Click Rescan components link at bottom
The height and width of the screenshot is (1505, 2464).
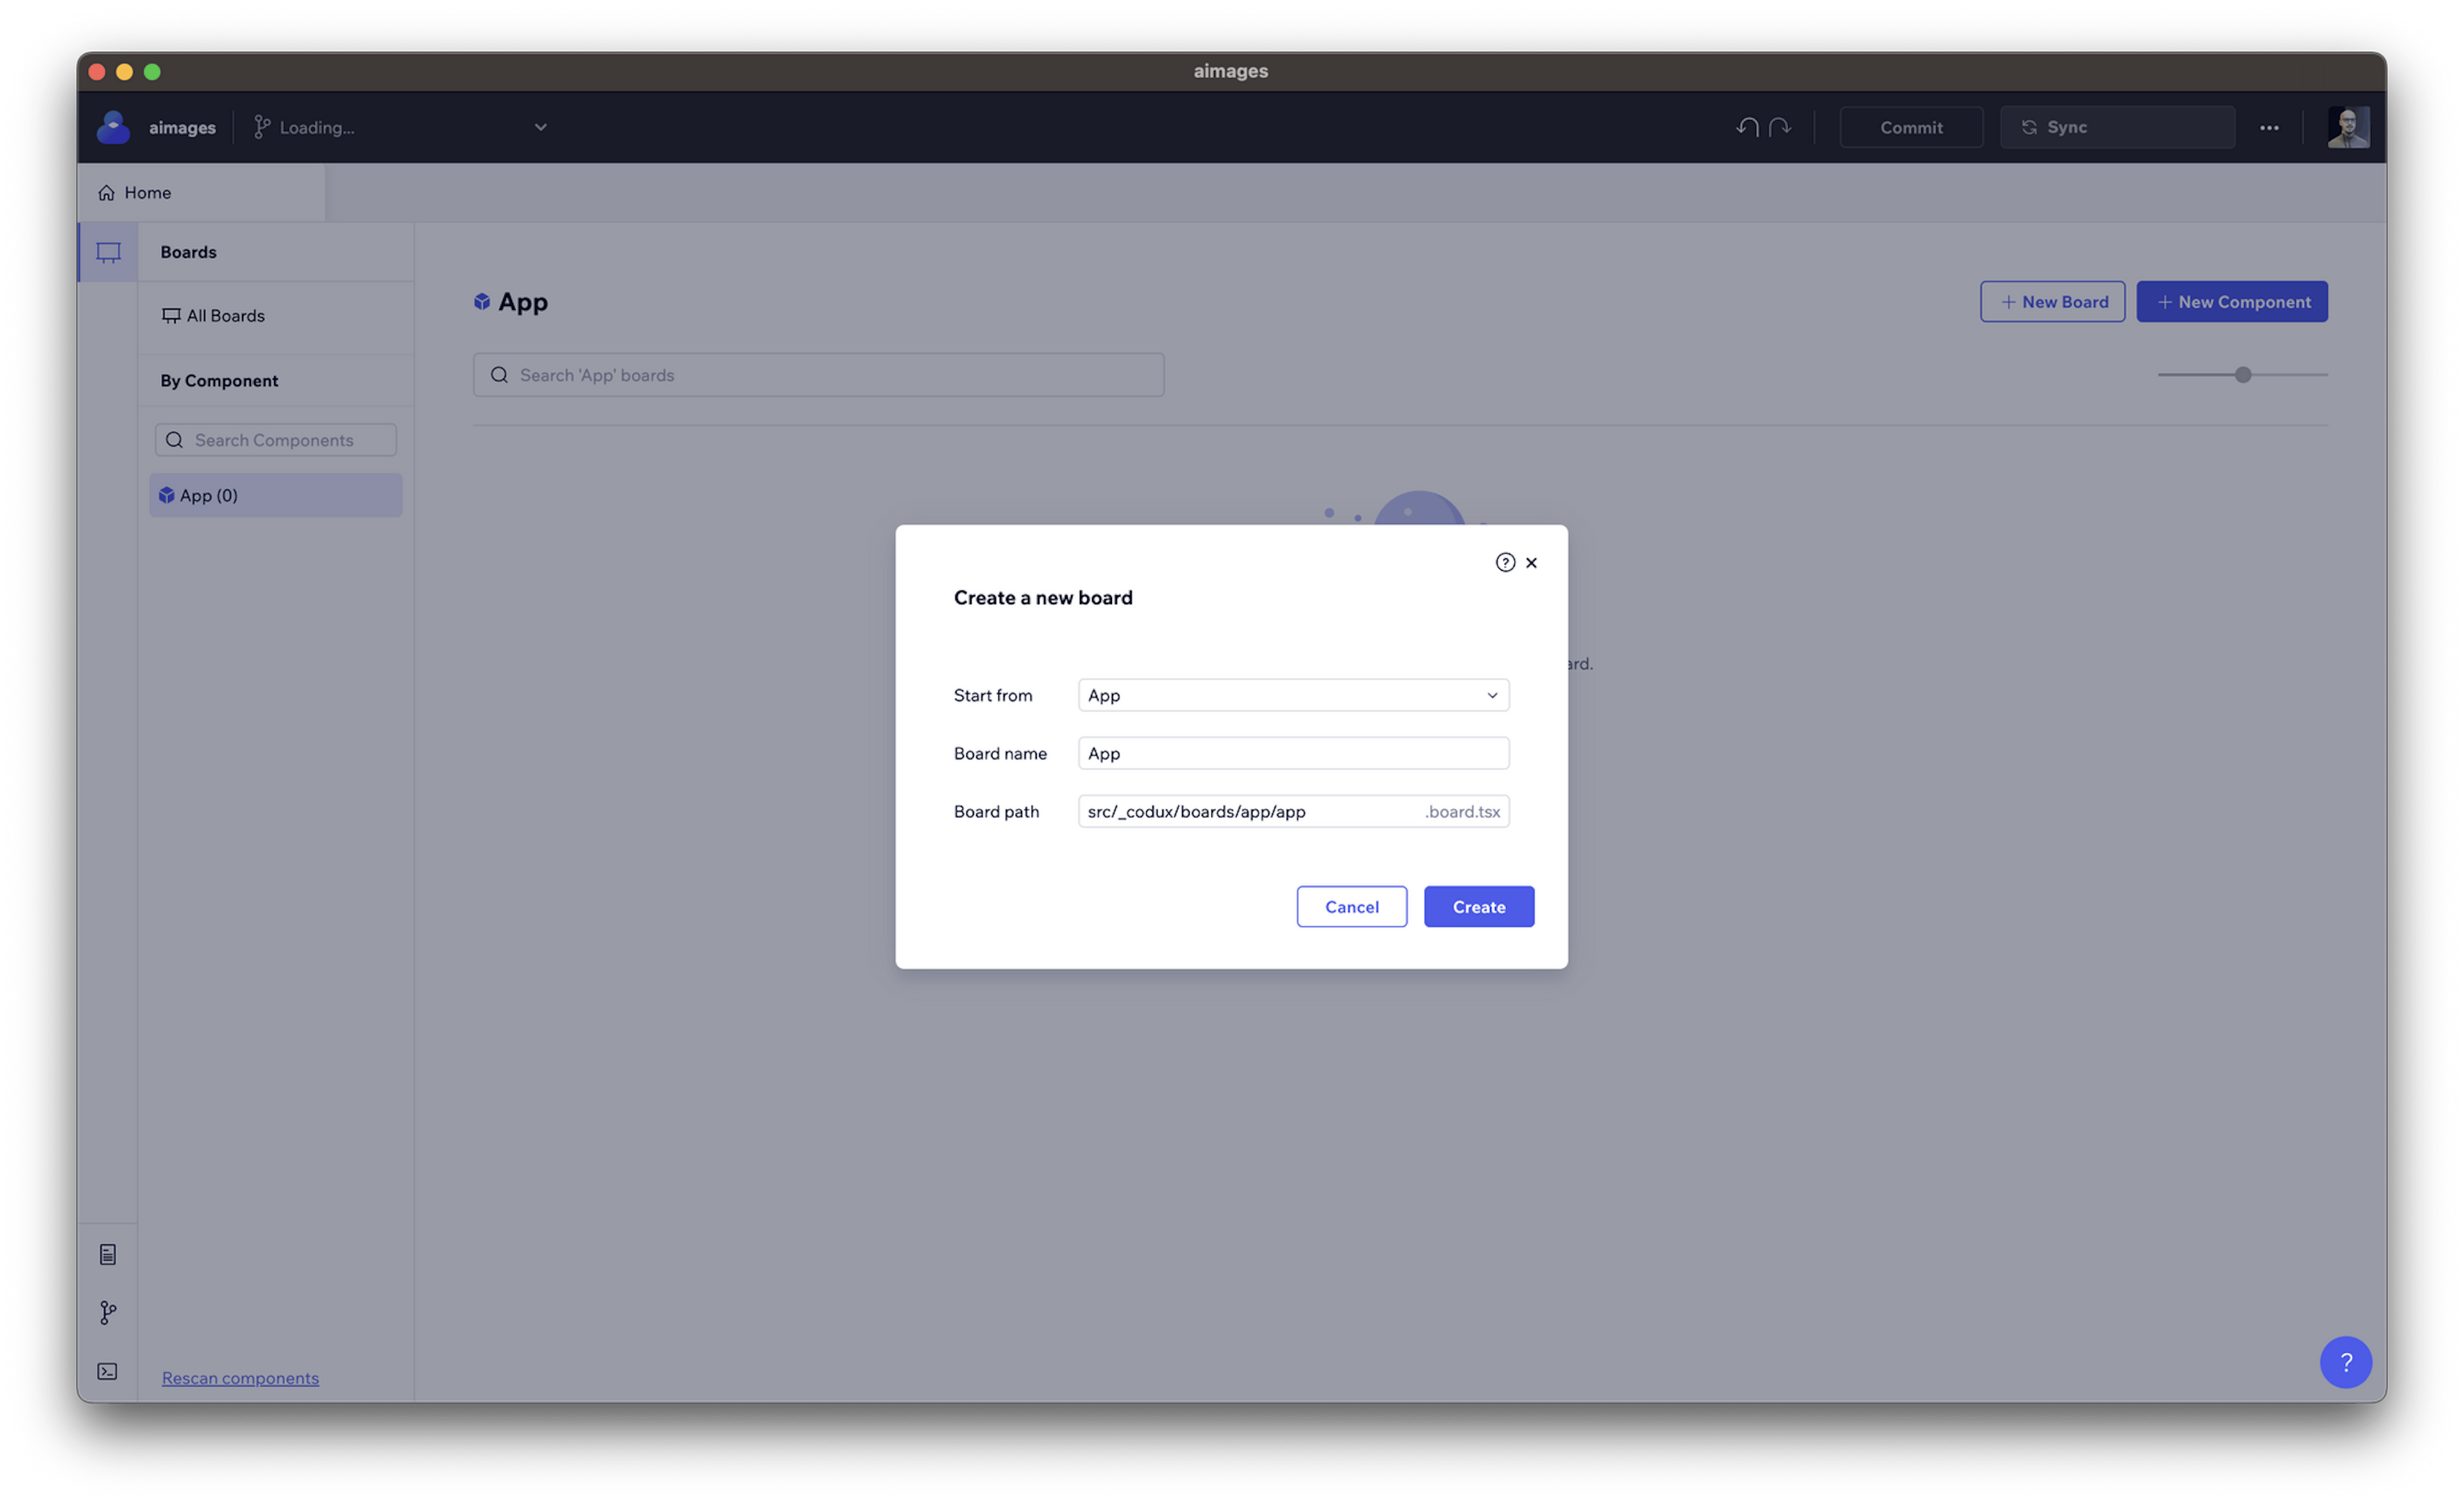(x=239, y=1377)
